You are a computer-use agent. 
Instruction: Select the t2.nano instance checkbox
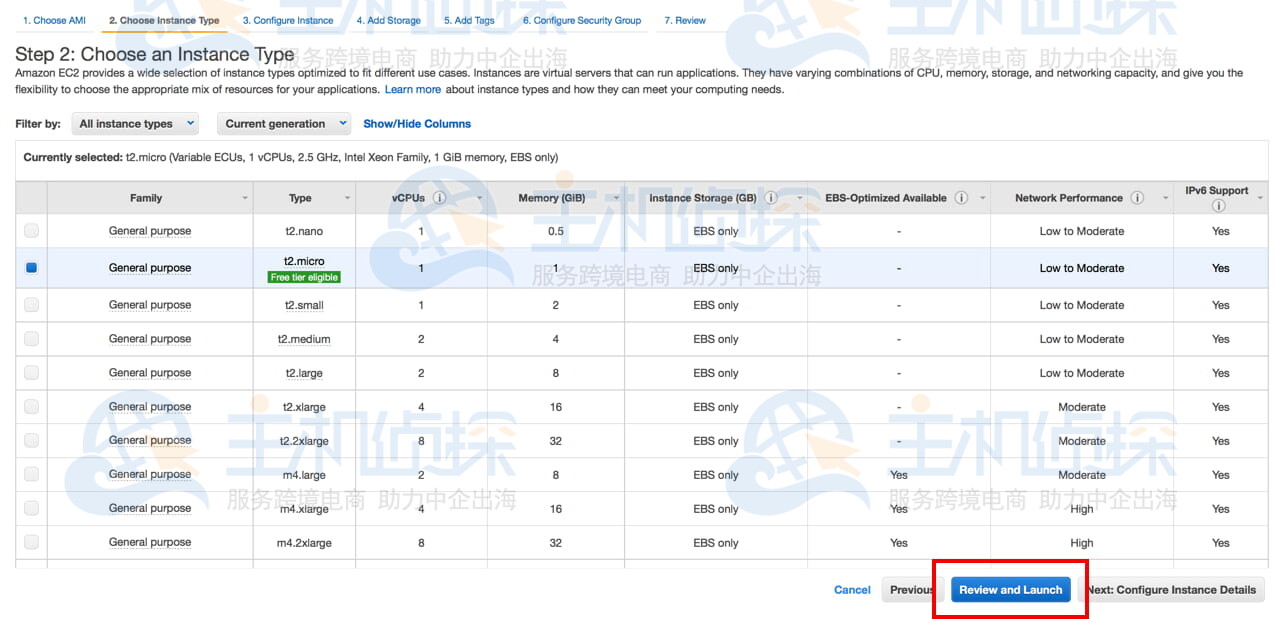pos(31,231)
